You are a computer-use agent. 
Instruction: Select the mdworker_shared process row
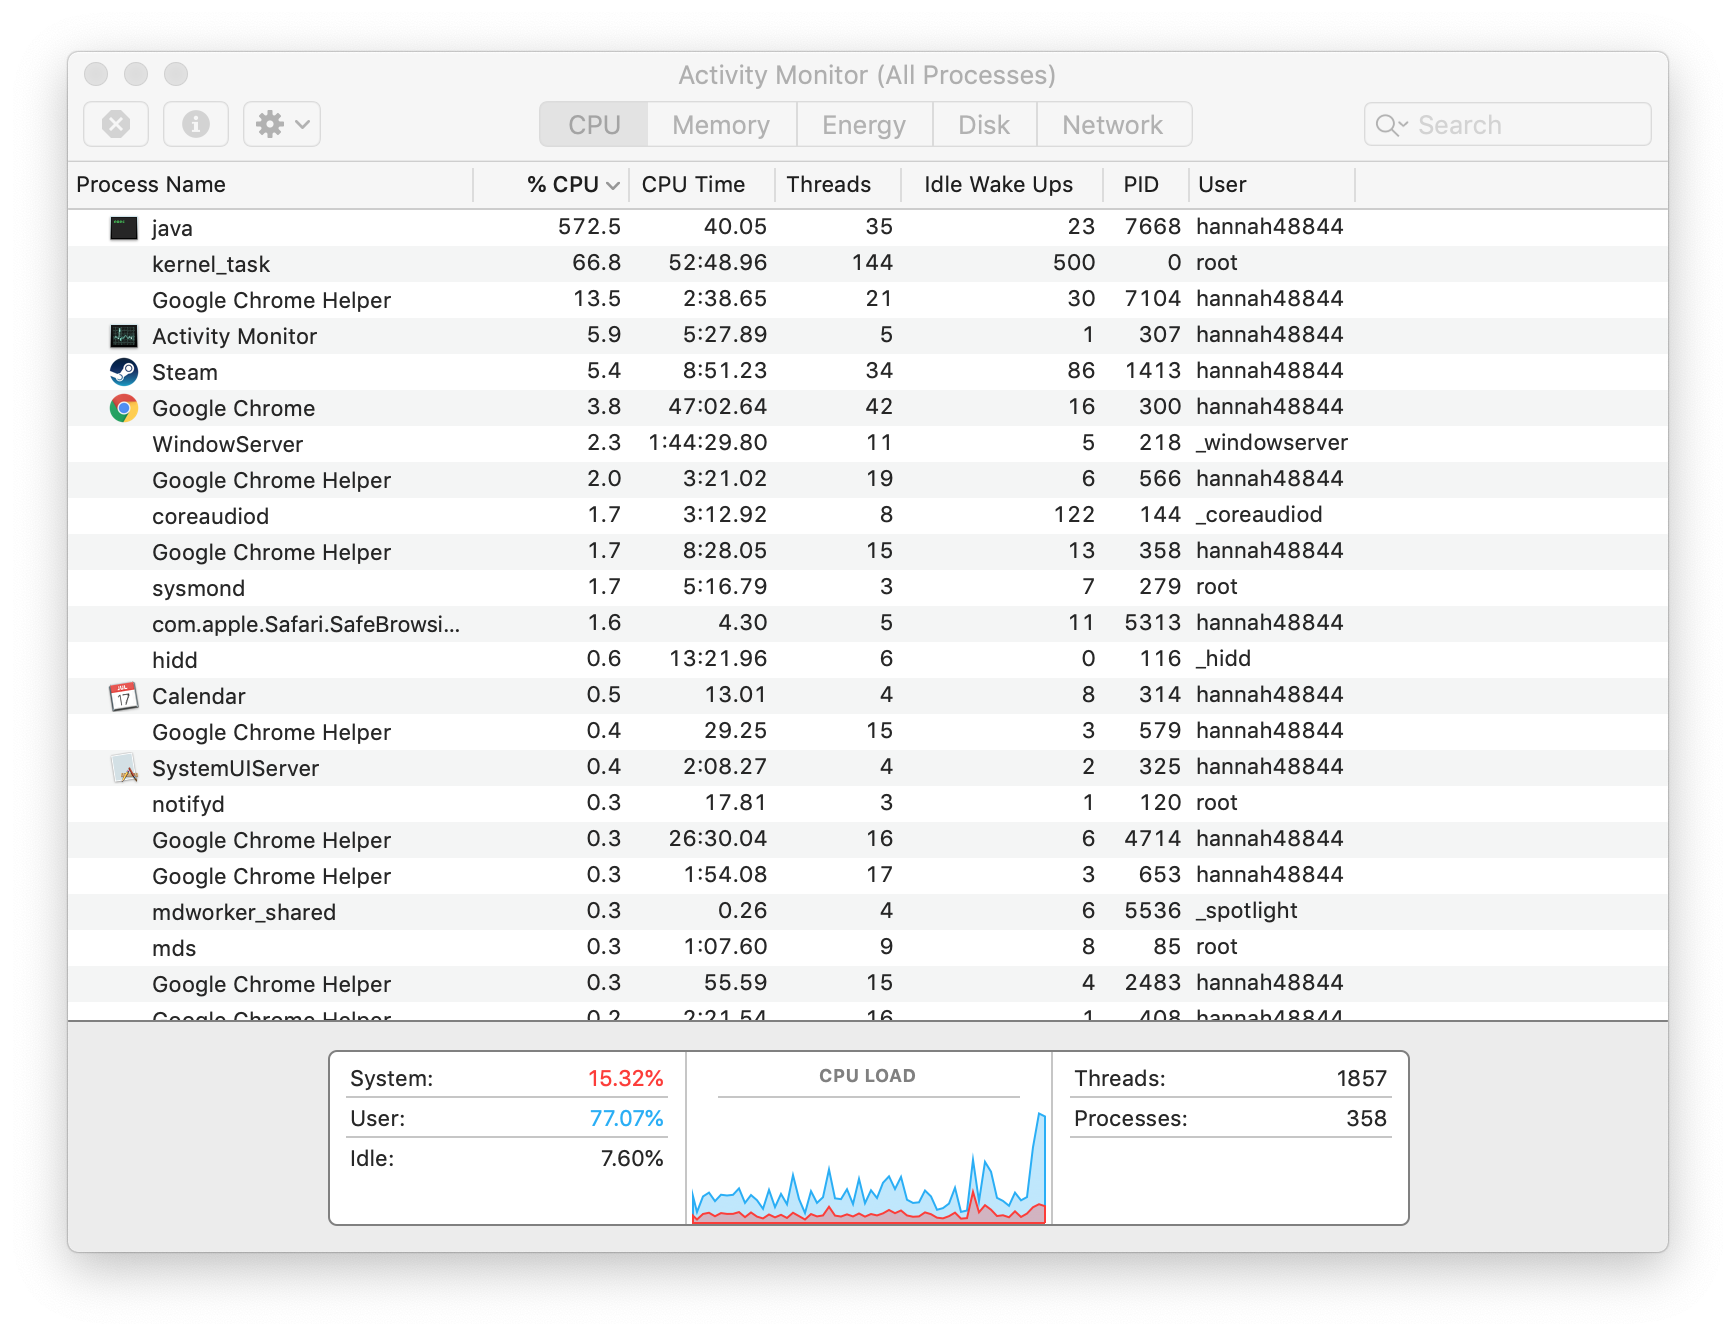pyautogui.click(x=868, y=912)
